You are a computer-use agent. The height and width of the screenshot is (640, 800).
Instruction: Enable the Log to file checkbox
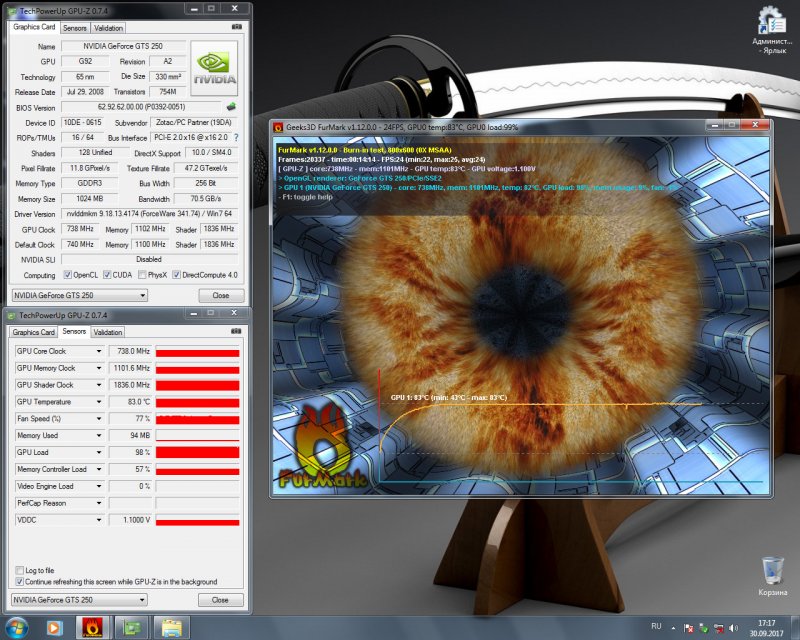pyautogui.click(x=20, y=570)
